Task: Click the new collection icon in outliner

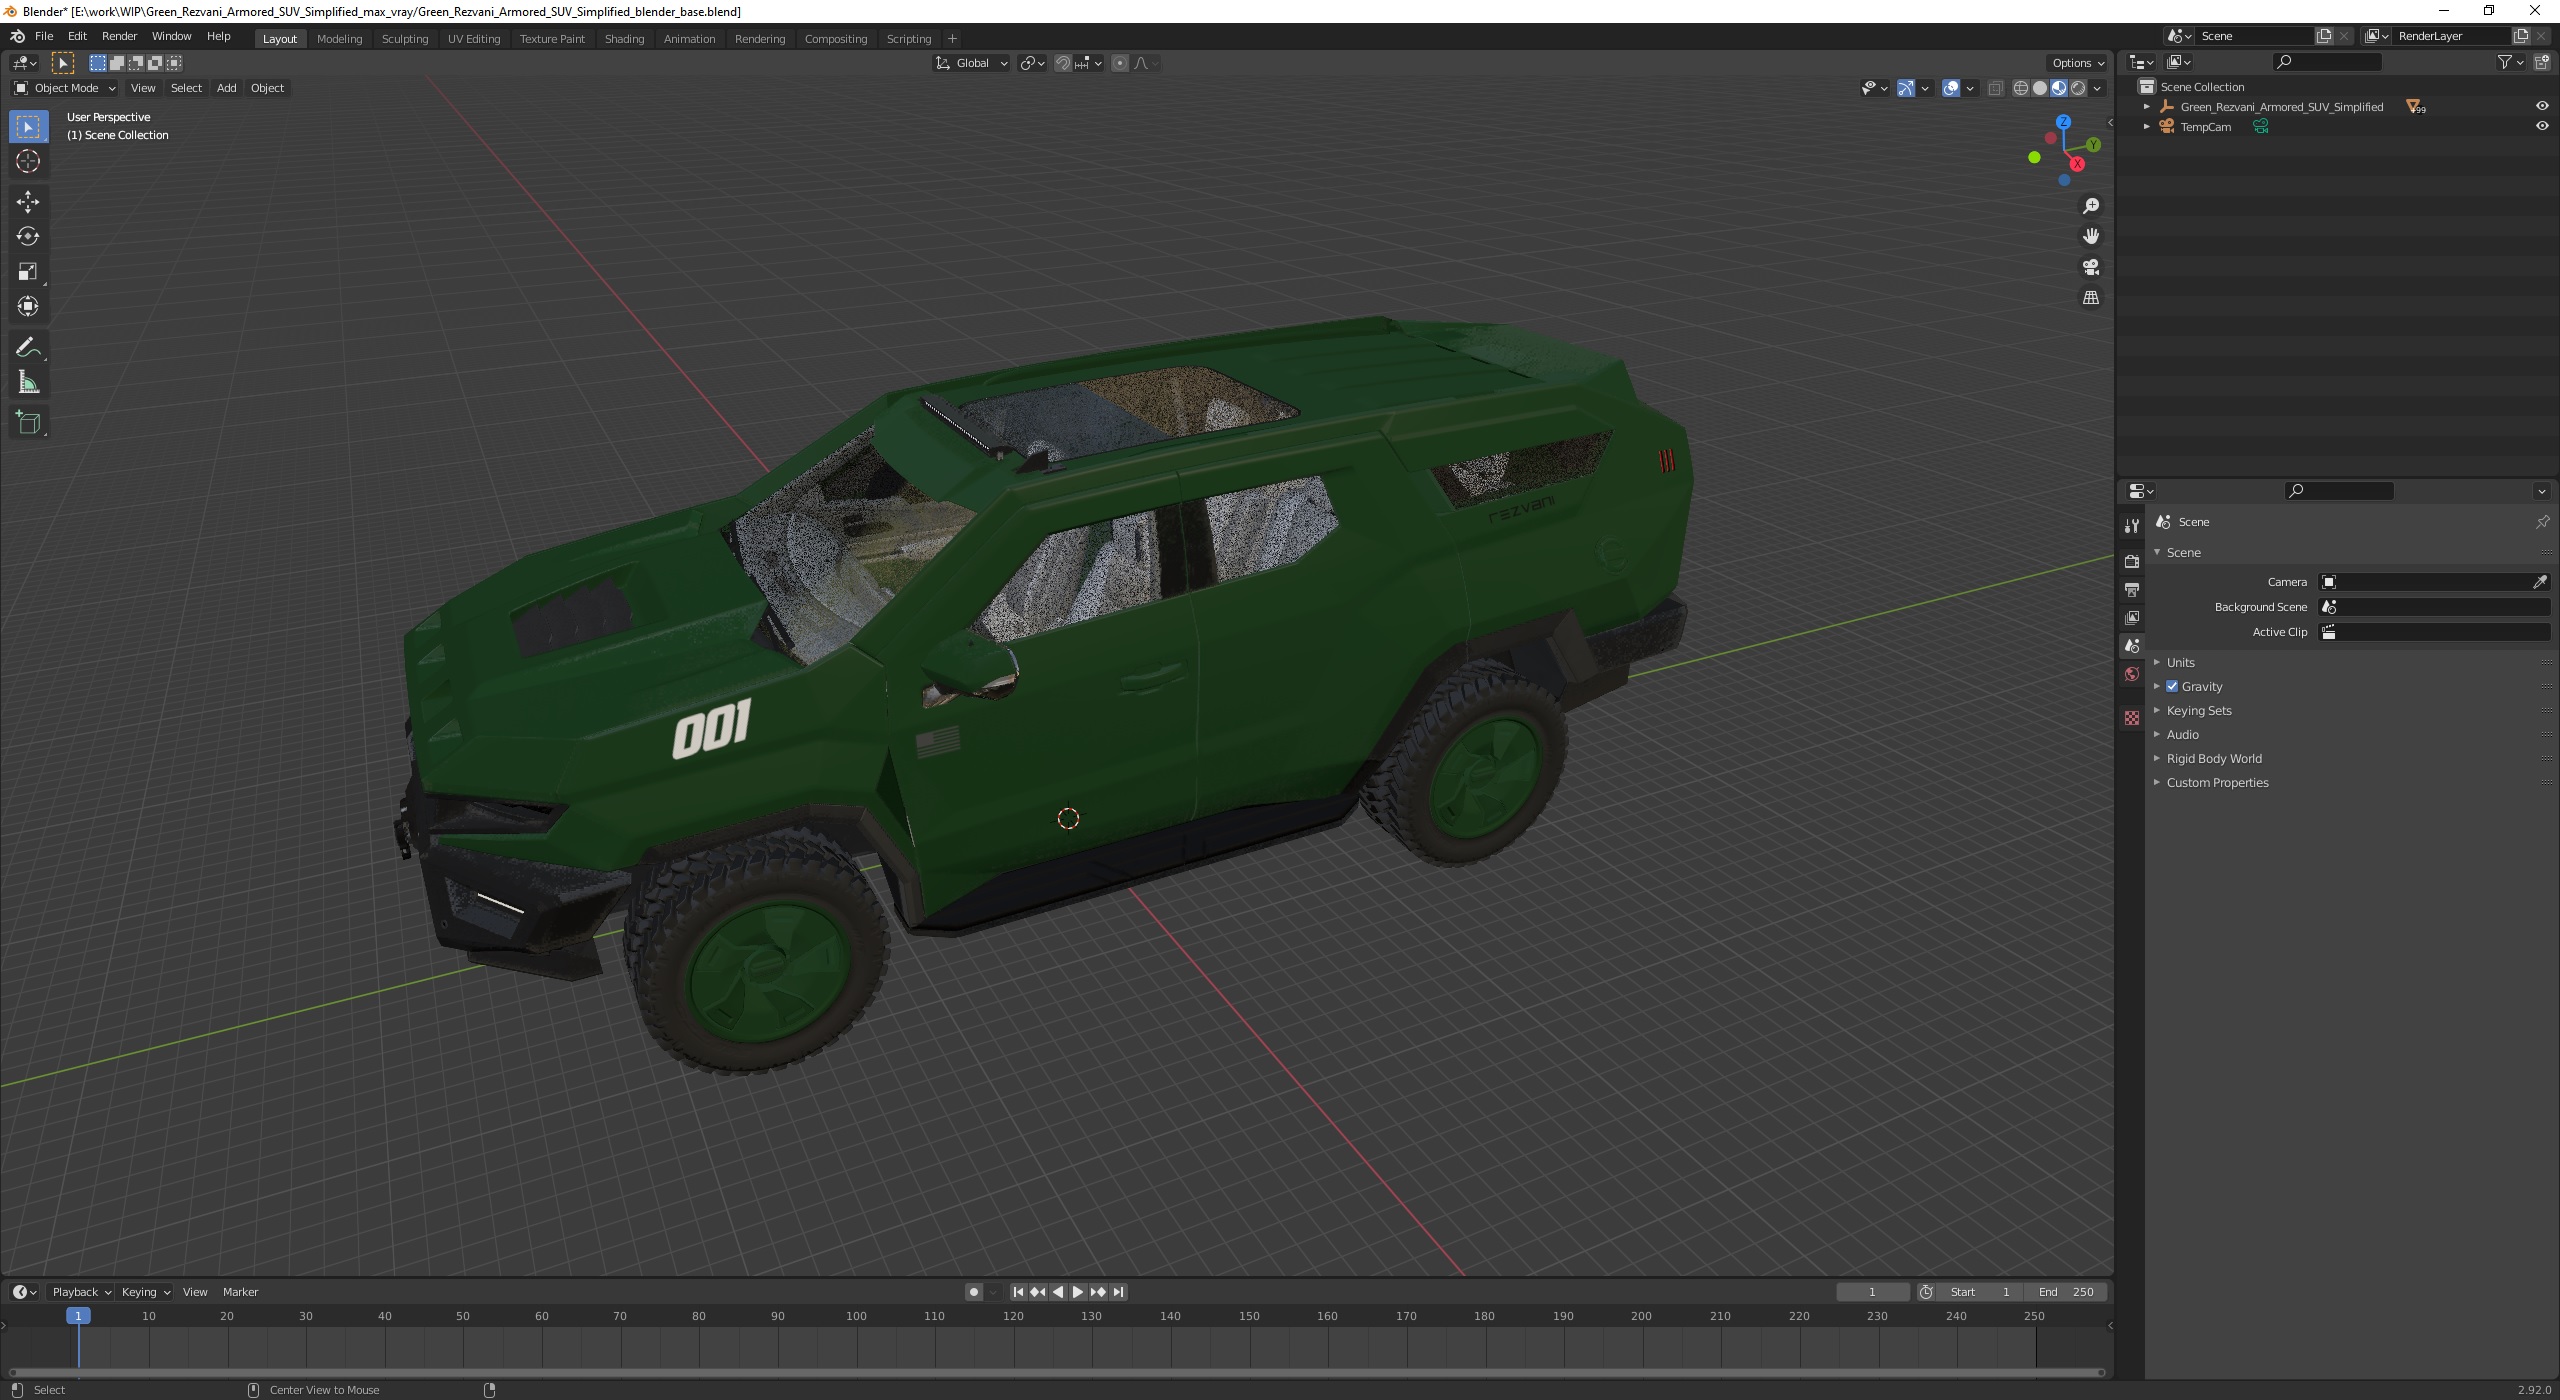Action: click(x=2542, y=62)
